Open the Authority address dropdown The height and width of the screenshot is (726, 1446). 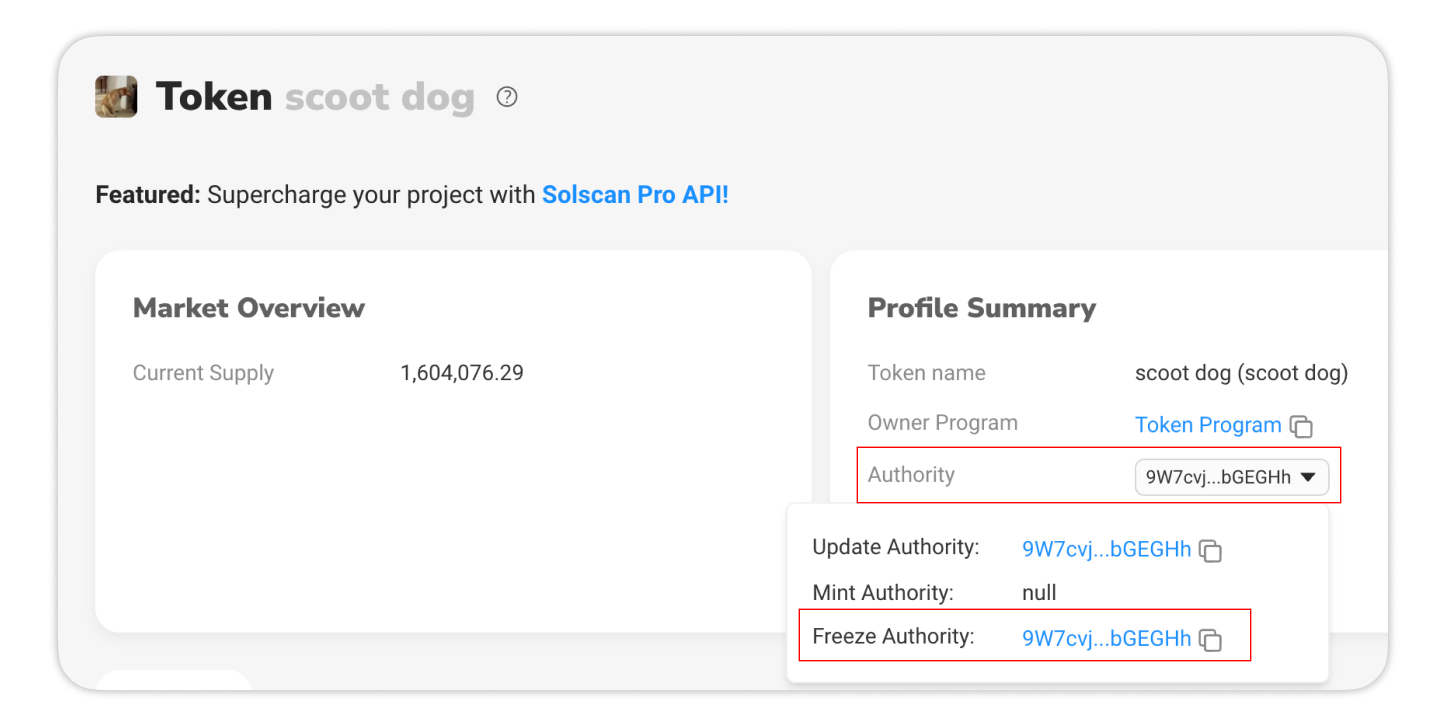coord(1231,477)
